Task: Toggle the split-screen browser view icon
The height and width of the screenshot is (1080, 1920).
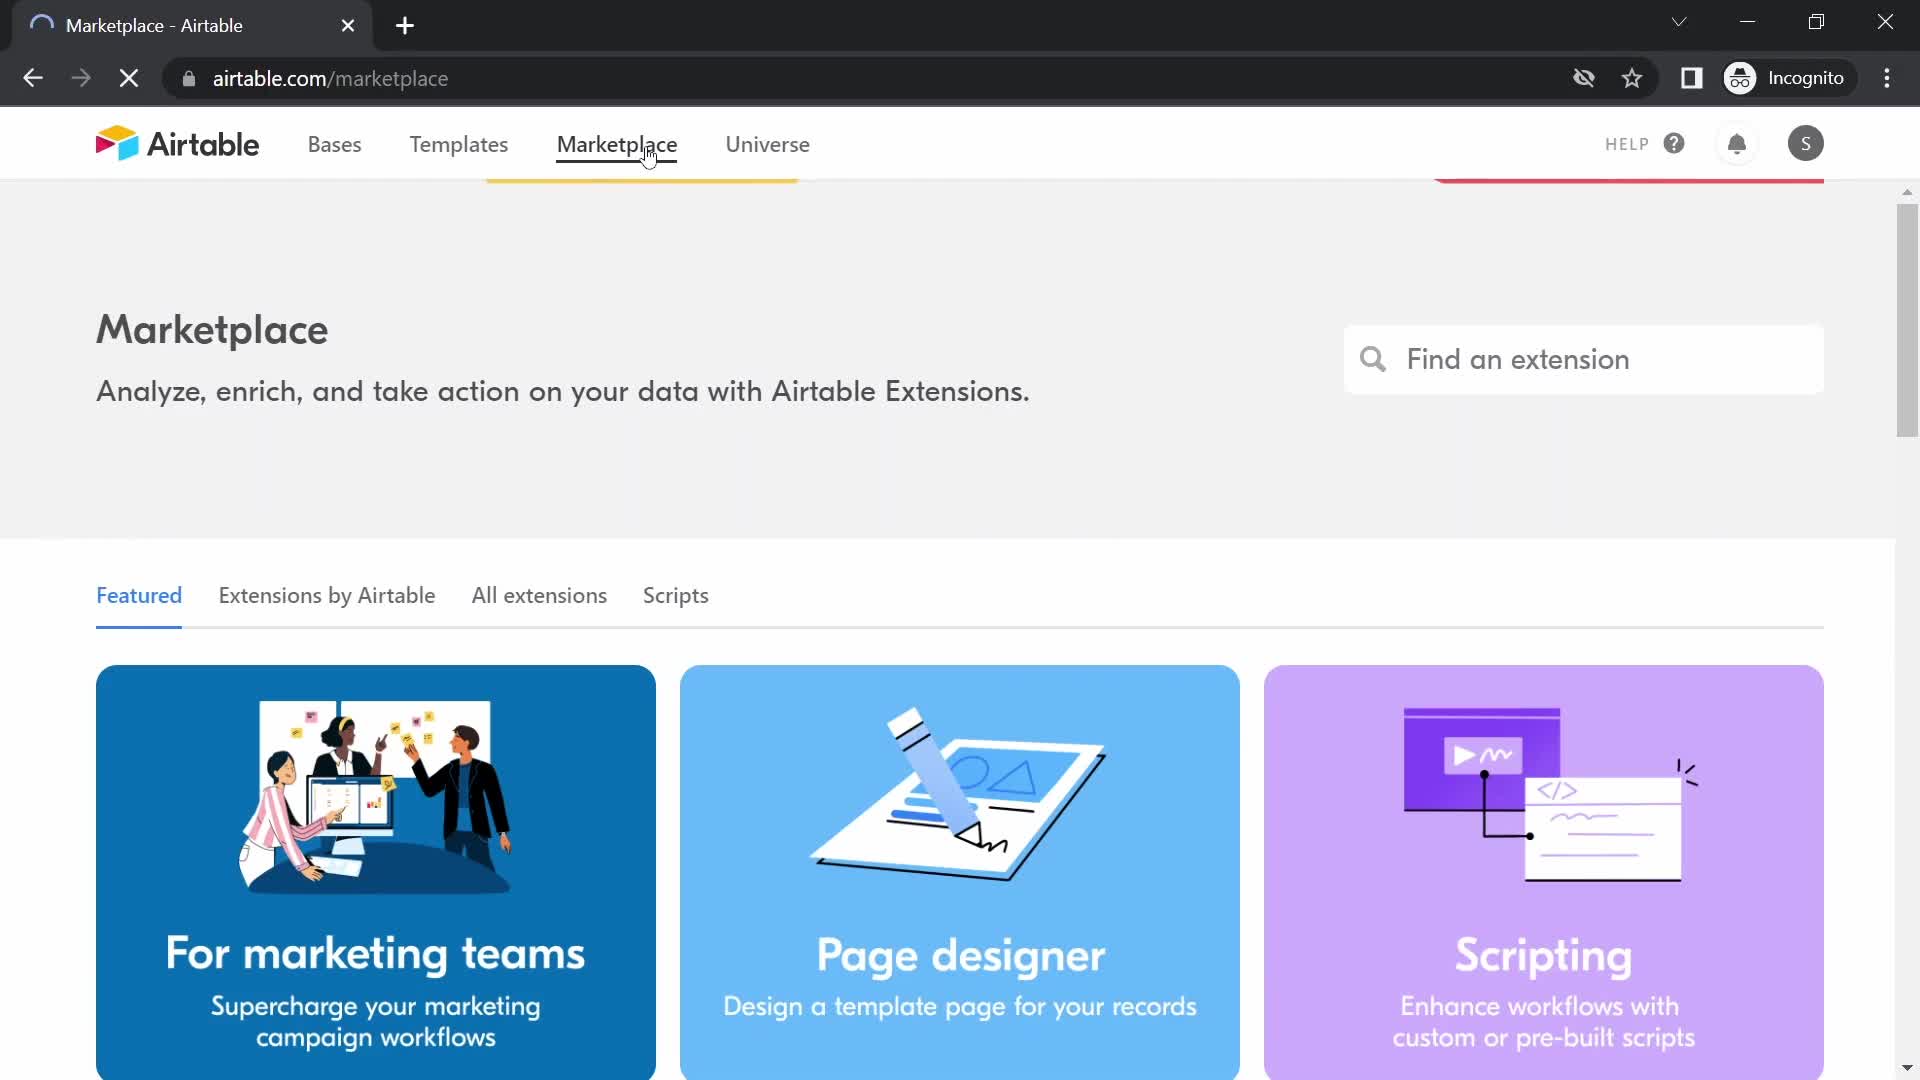Action: (1692, 78)
